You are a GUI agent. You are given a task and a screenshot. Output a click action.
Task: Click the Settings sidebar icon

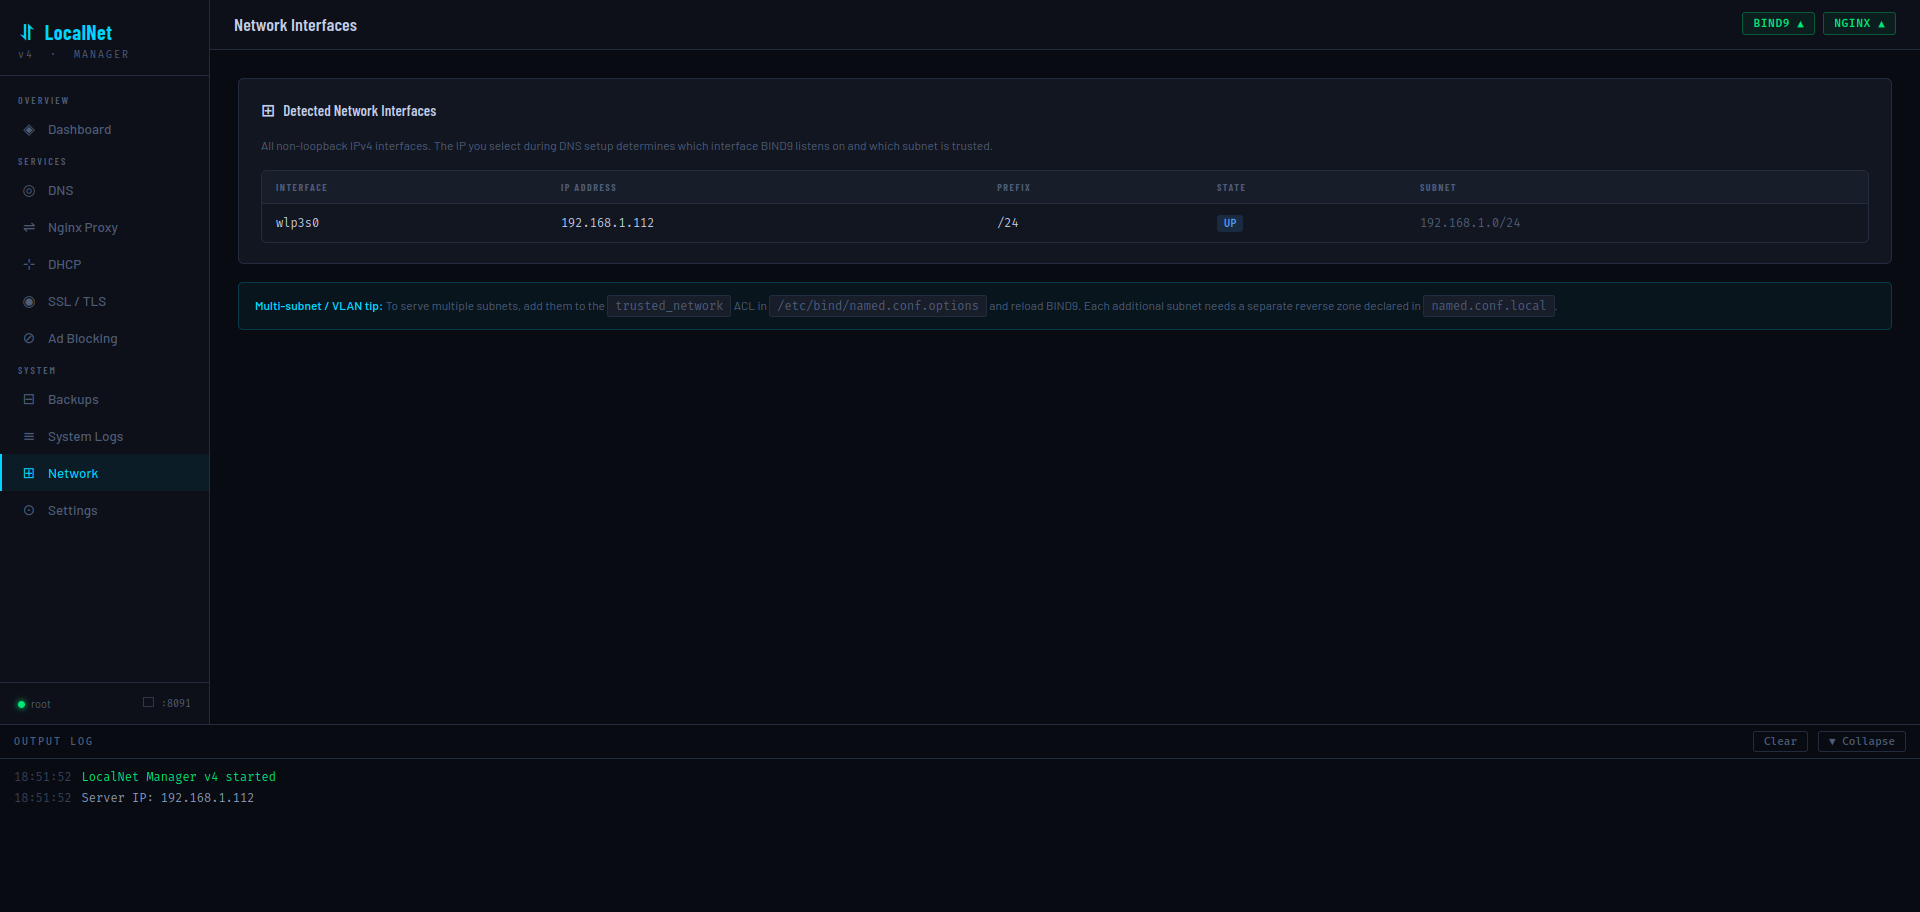point(29,511)
